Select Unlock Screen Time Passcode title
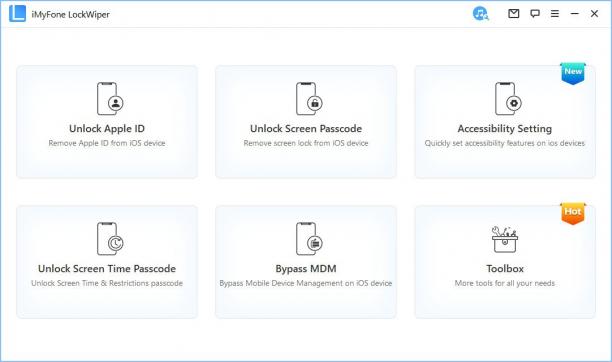 click(x=107, y=269)
